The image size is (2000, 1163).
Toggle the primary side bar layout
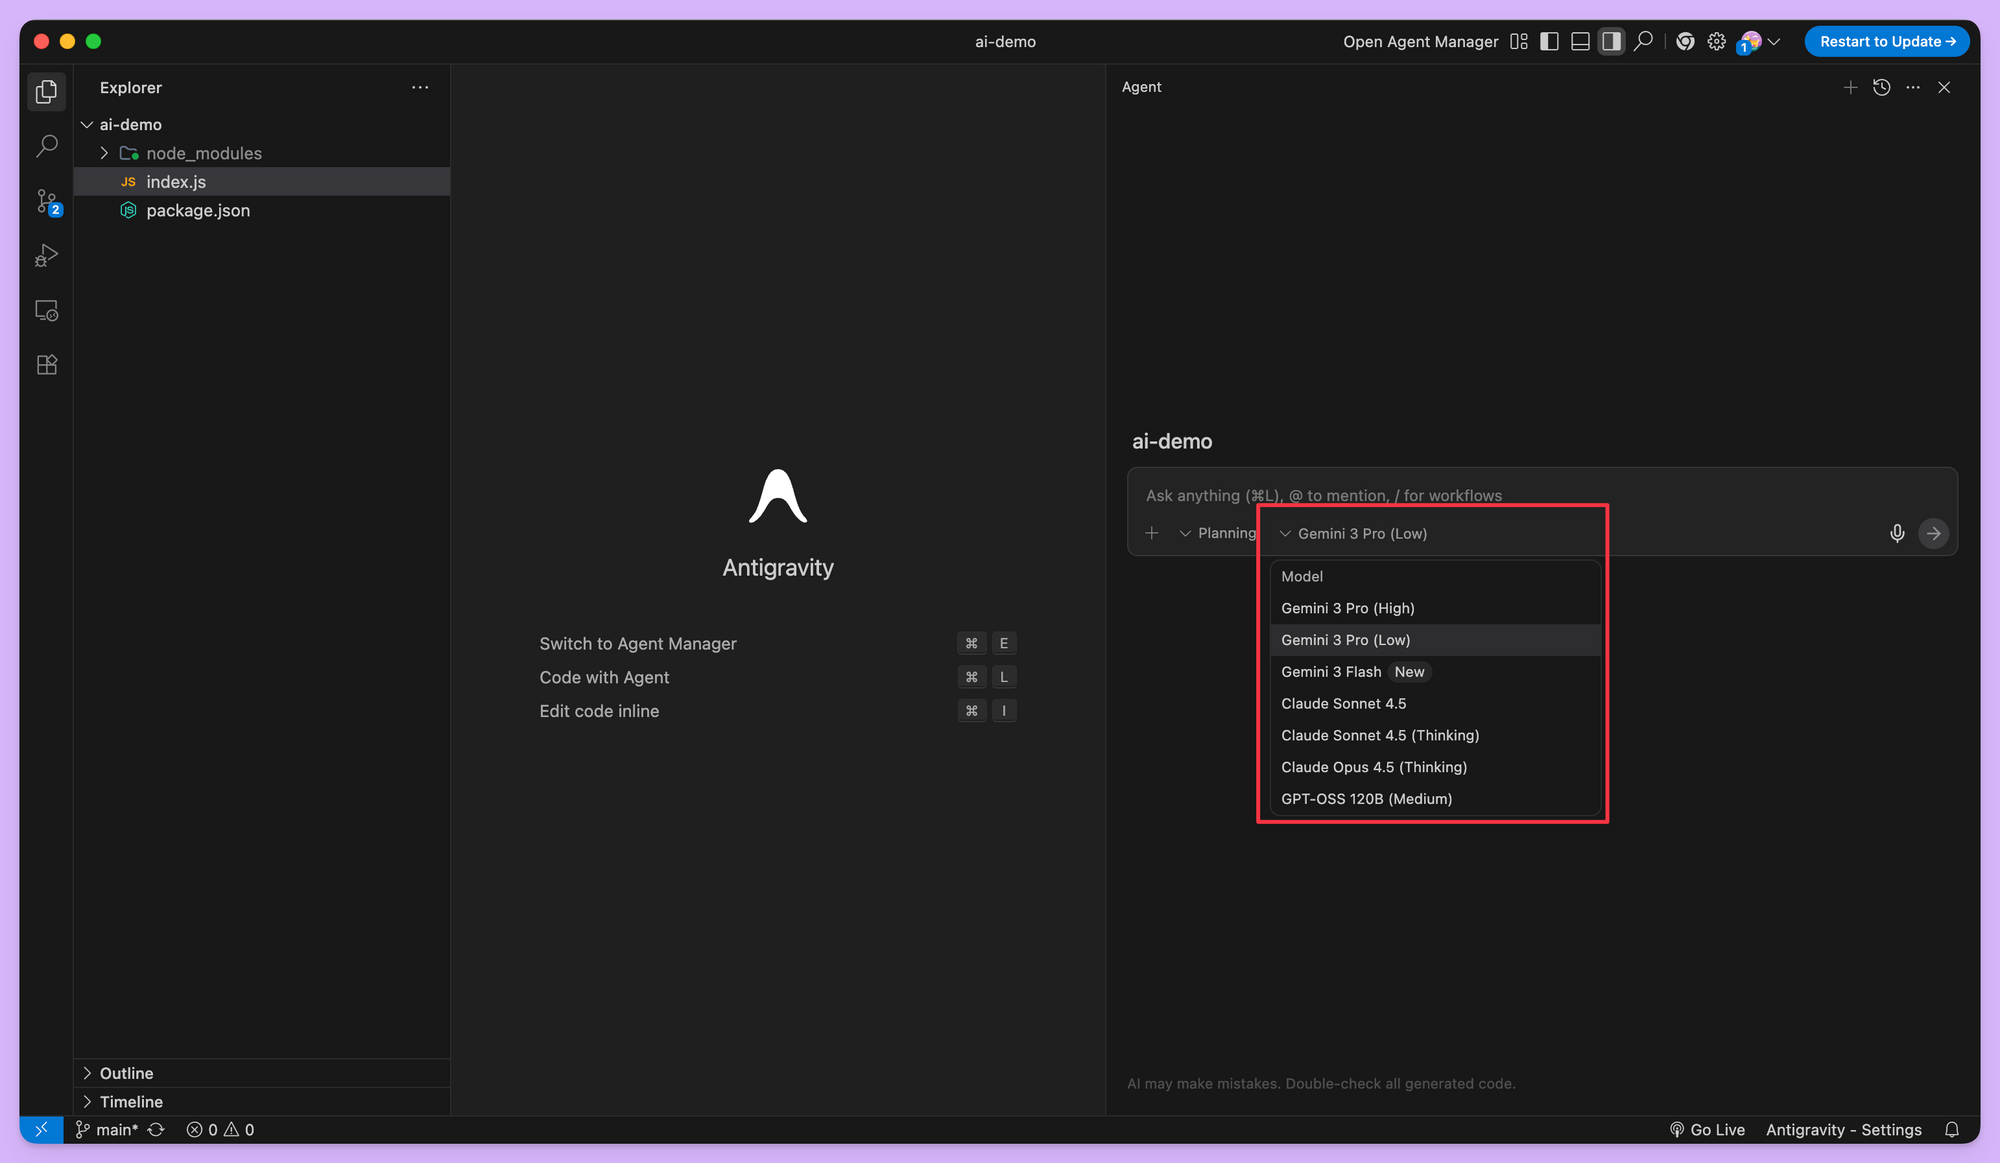(1549, 41)
